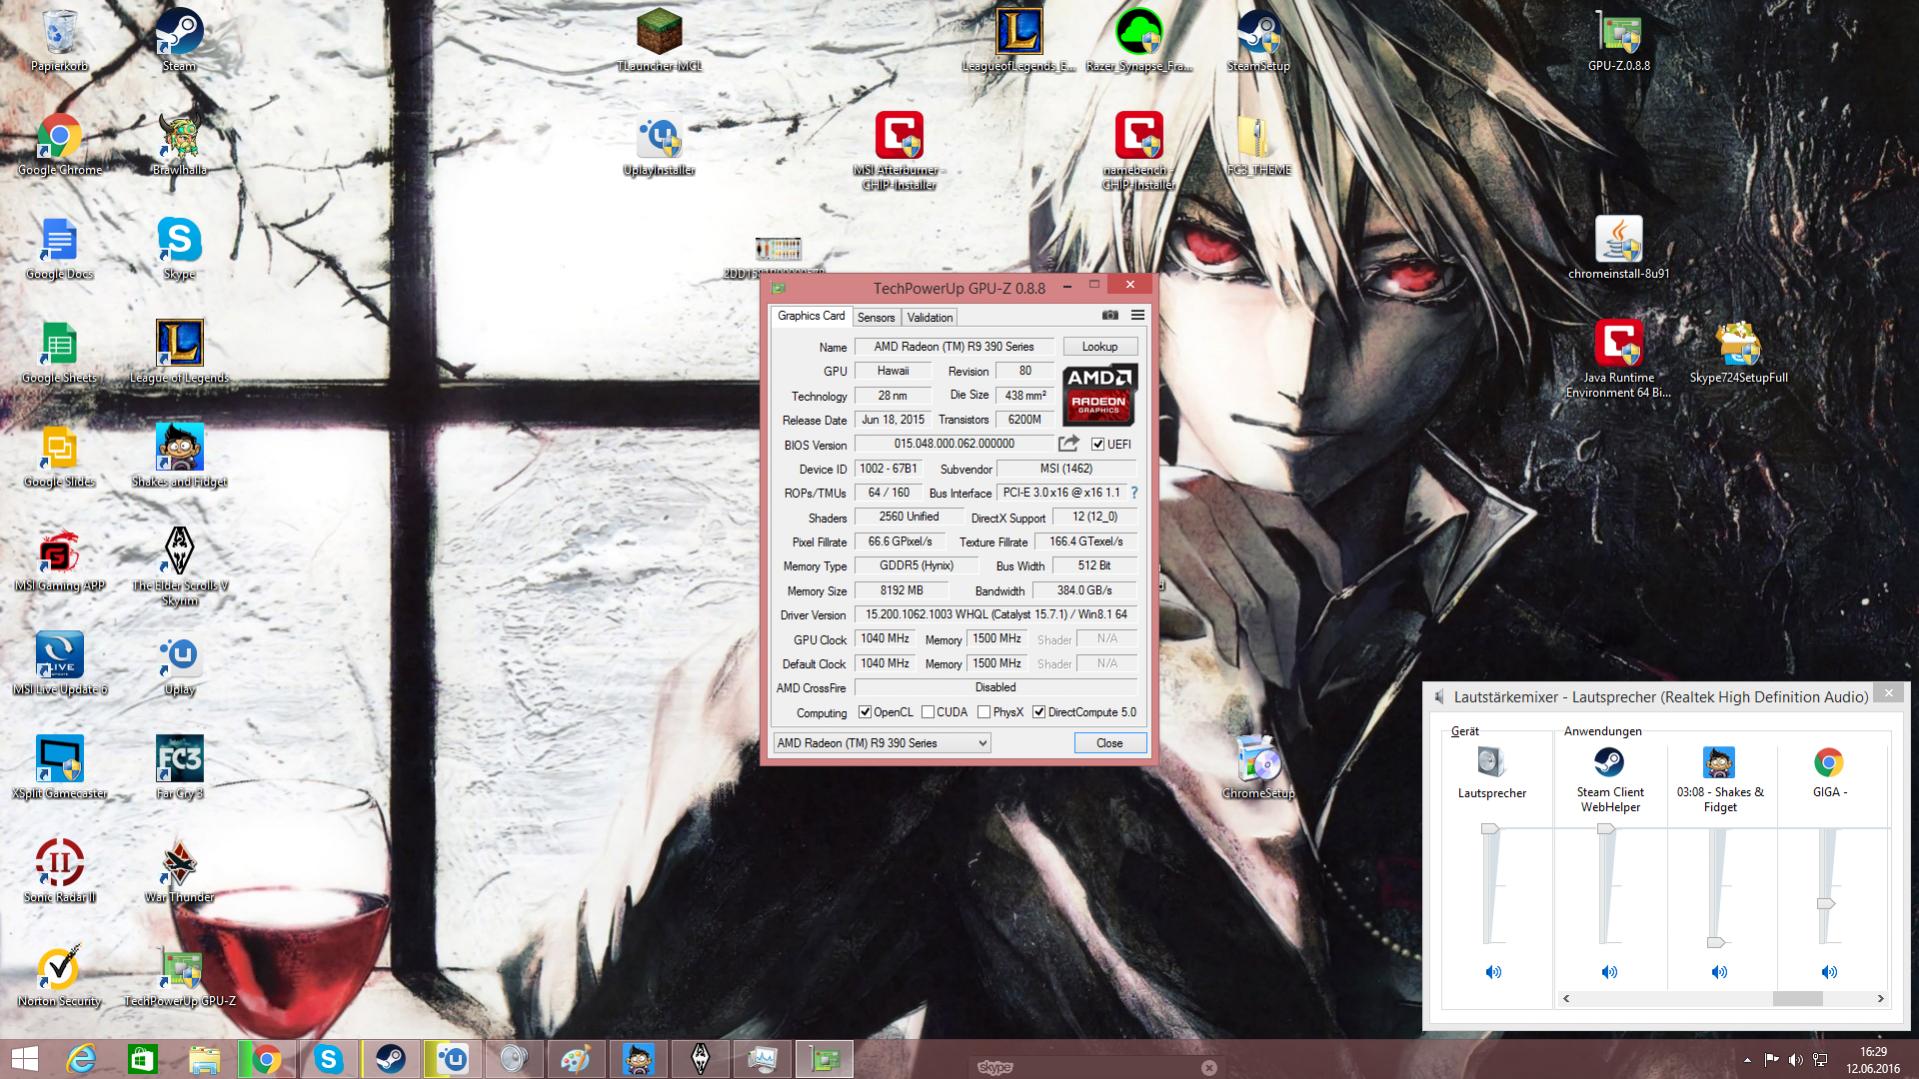Click the Close button in GPU-Z

pyautogui.click(x=1109, y=743)
